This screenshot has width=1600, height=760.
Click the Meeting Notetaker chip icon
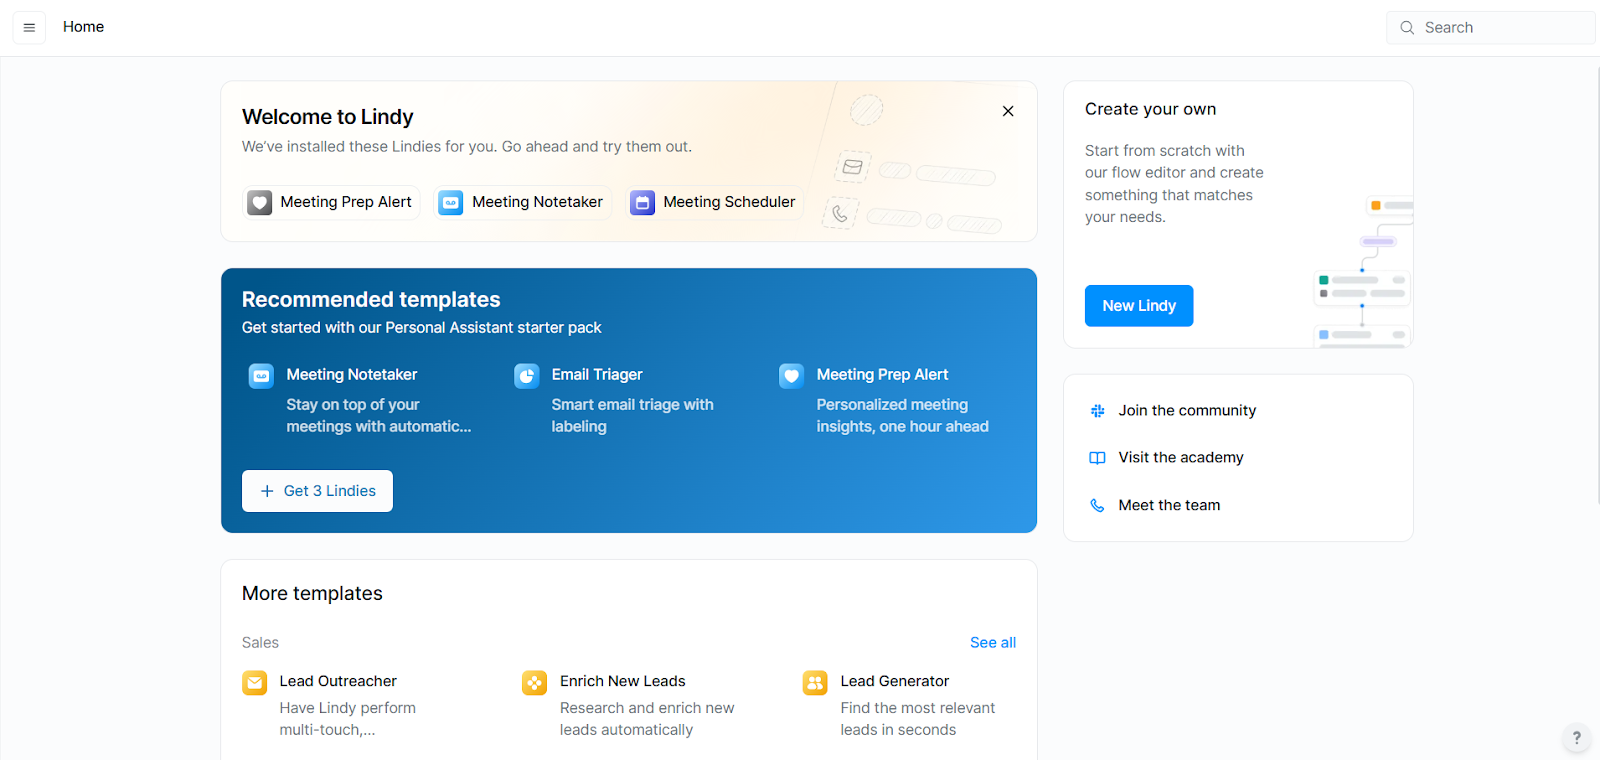coord(451,203)
